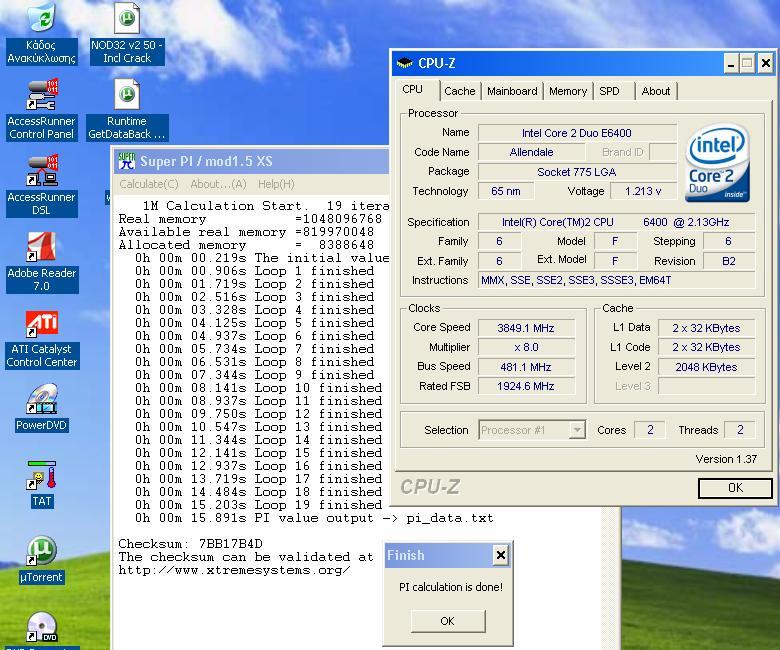
Task: Click the Allocated memory line in Super PI
Action: point(246,245)
